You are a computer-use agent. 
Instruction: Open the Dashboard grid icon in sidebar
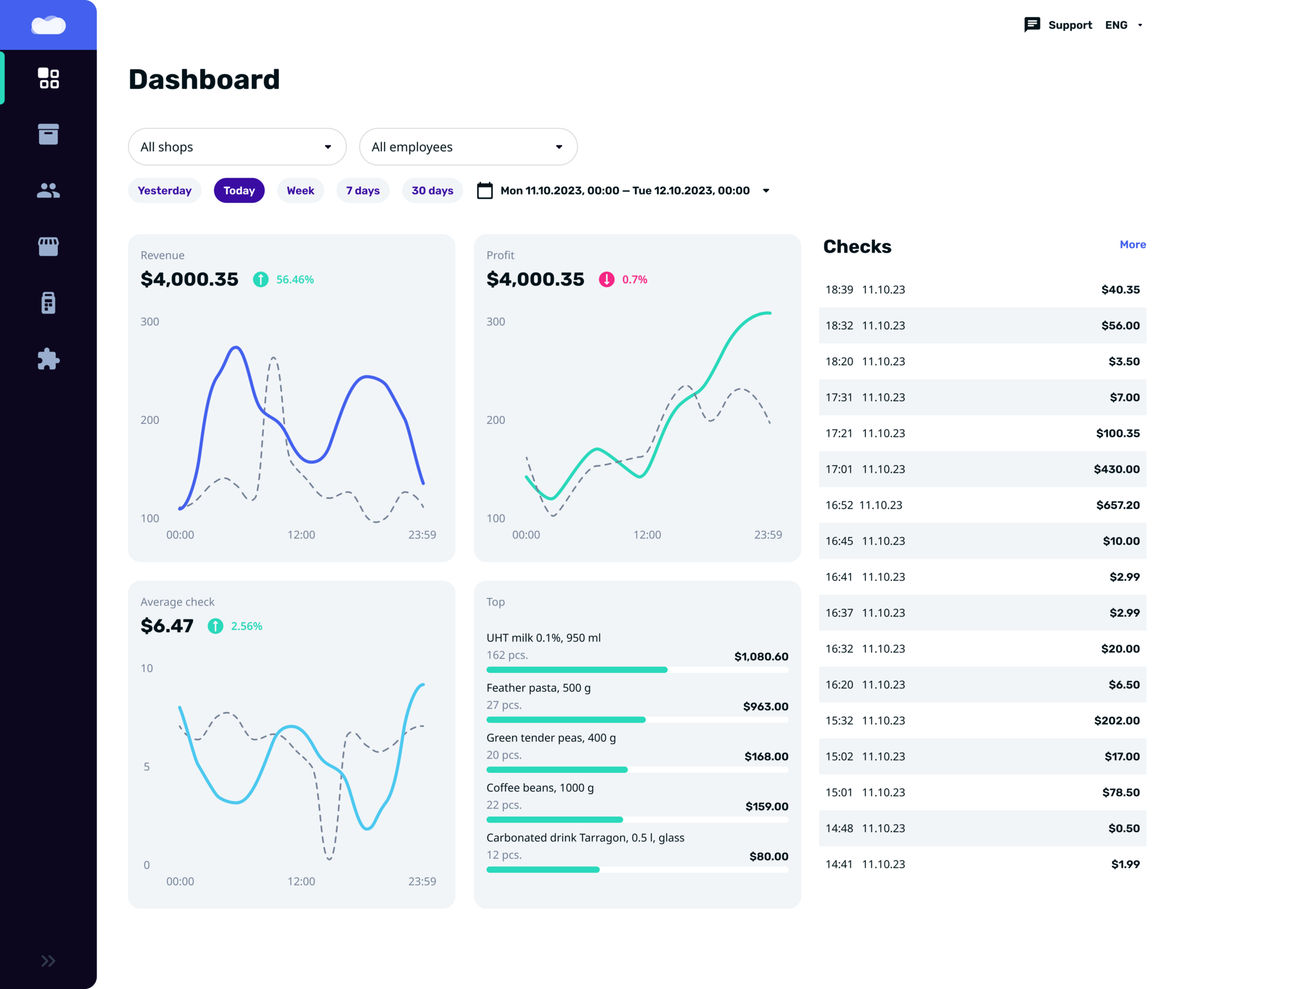48,78
